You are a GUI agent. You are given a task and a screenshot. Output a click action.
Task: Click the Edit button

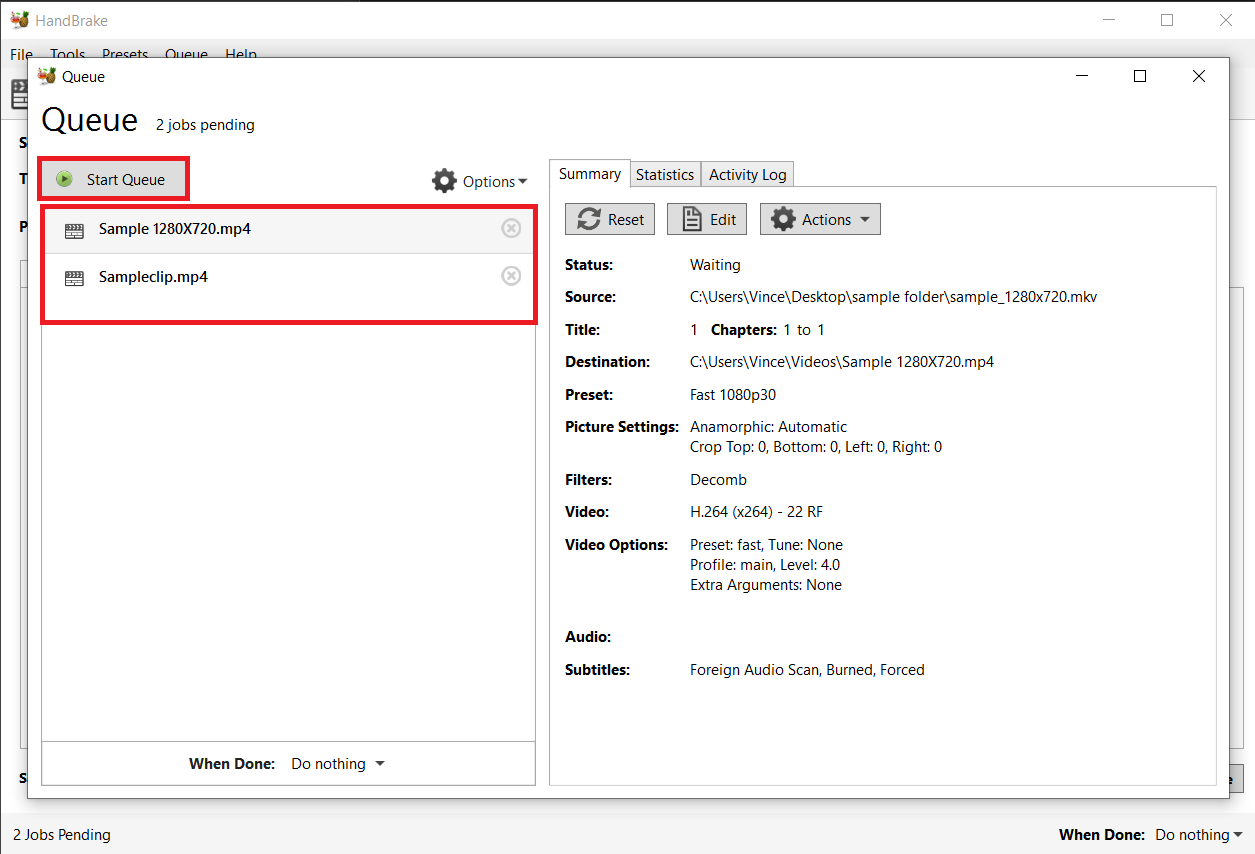(x=706, y=218)
